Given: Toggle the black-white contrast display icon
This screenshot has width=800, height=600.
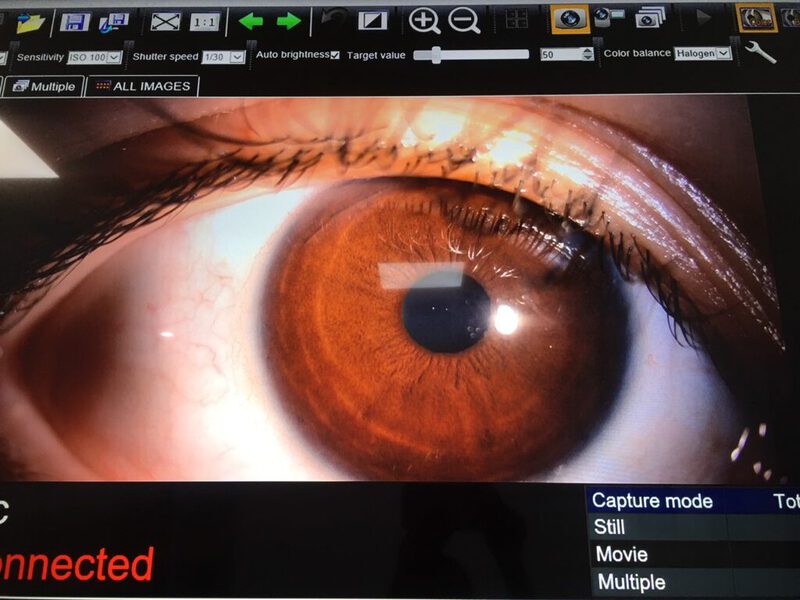Looking at the screenshot, I should pos(372,20).
